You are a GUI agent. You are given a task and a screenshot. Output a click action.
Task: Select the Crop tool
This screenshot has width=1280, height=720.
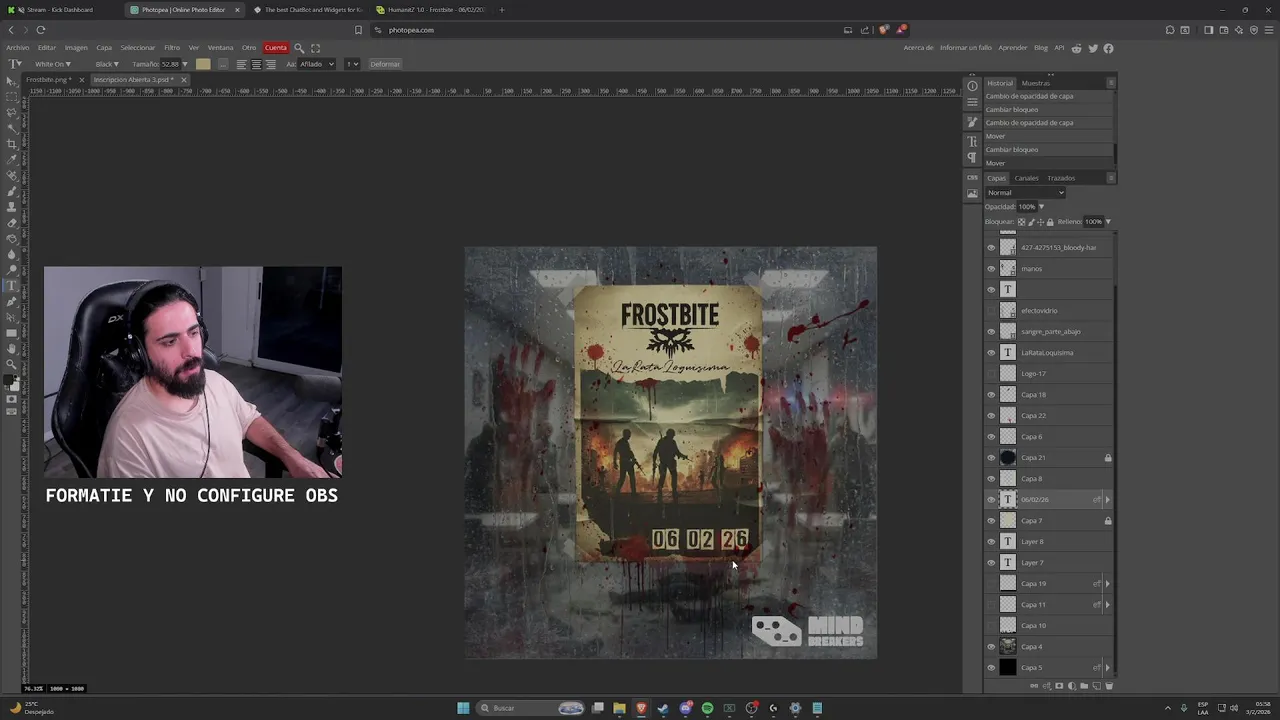tap(11, 143)
